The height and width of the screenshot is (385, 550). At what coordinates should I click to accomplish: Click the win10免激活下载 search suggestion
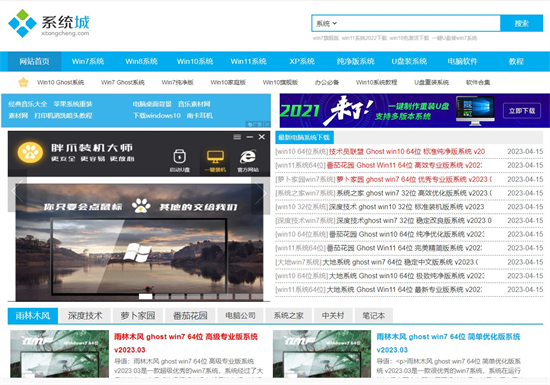point(409,38)
